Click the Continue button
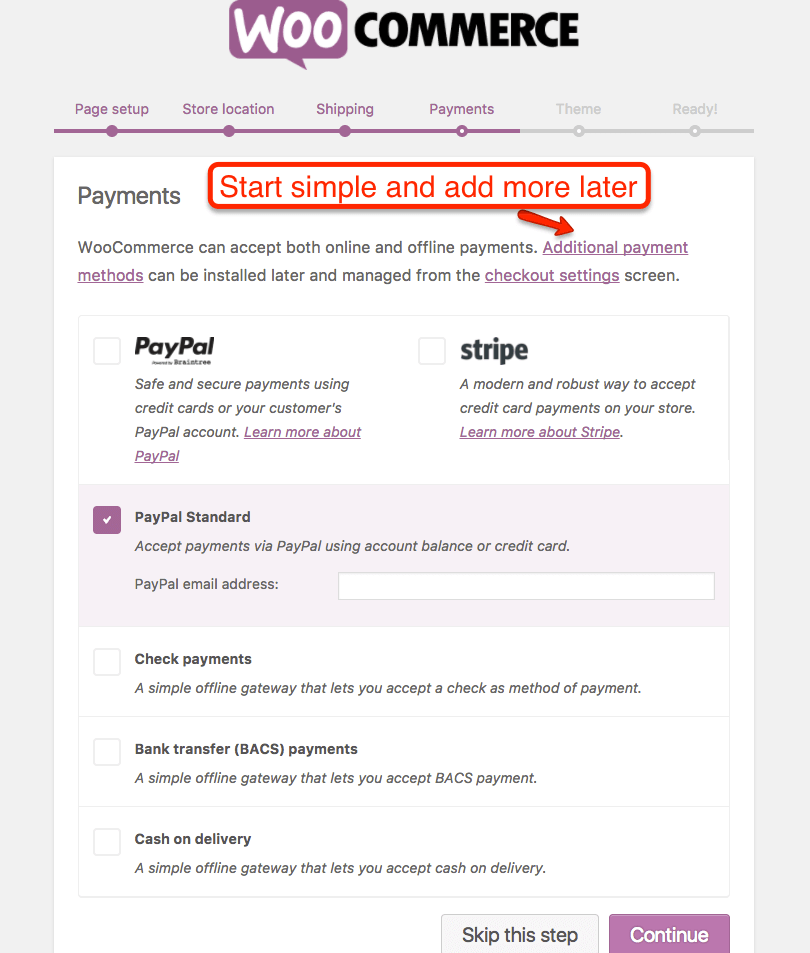This screenshot has height=953, width=810. coord(669,934)
